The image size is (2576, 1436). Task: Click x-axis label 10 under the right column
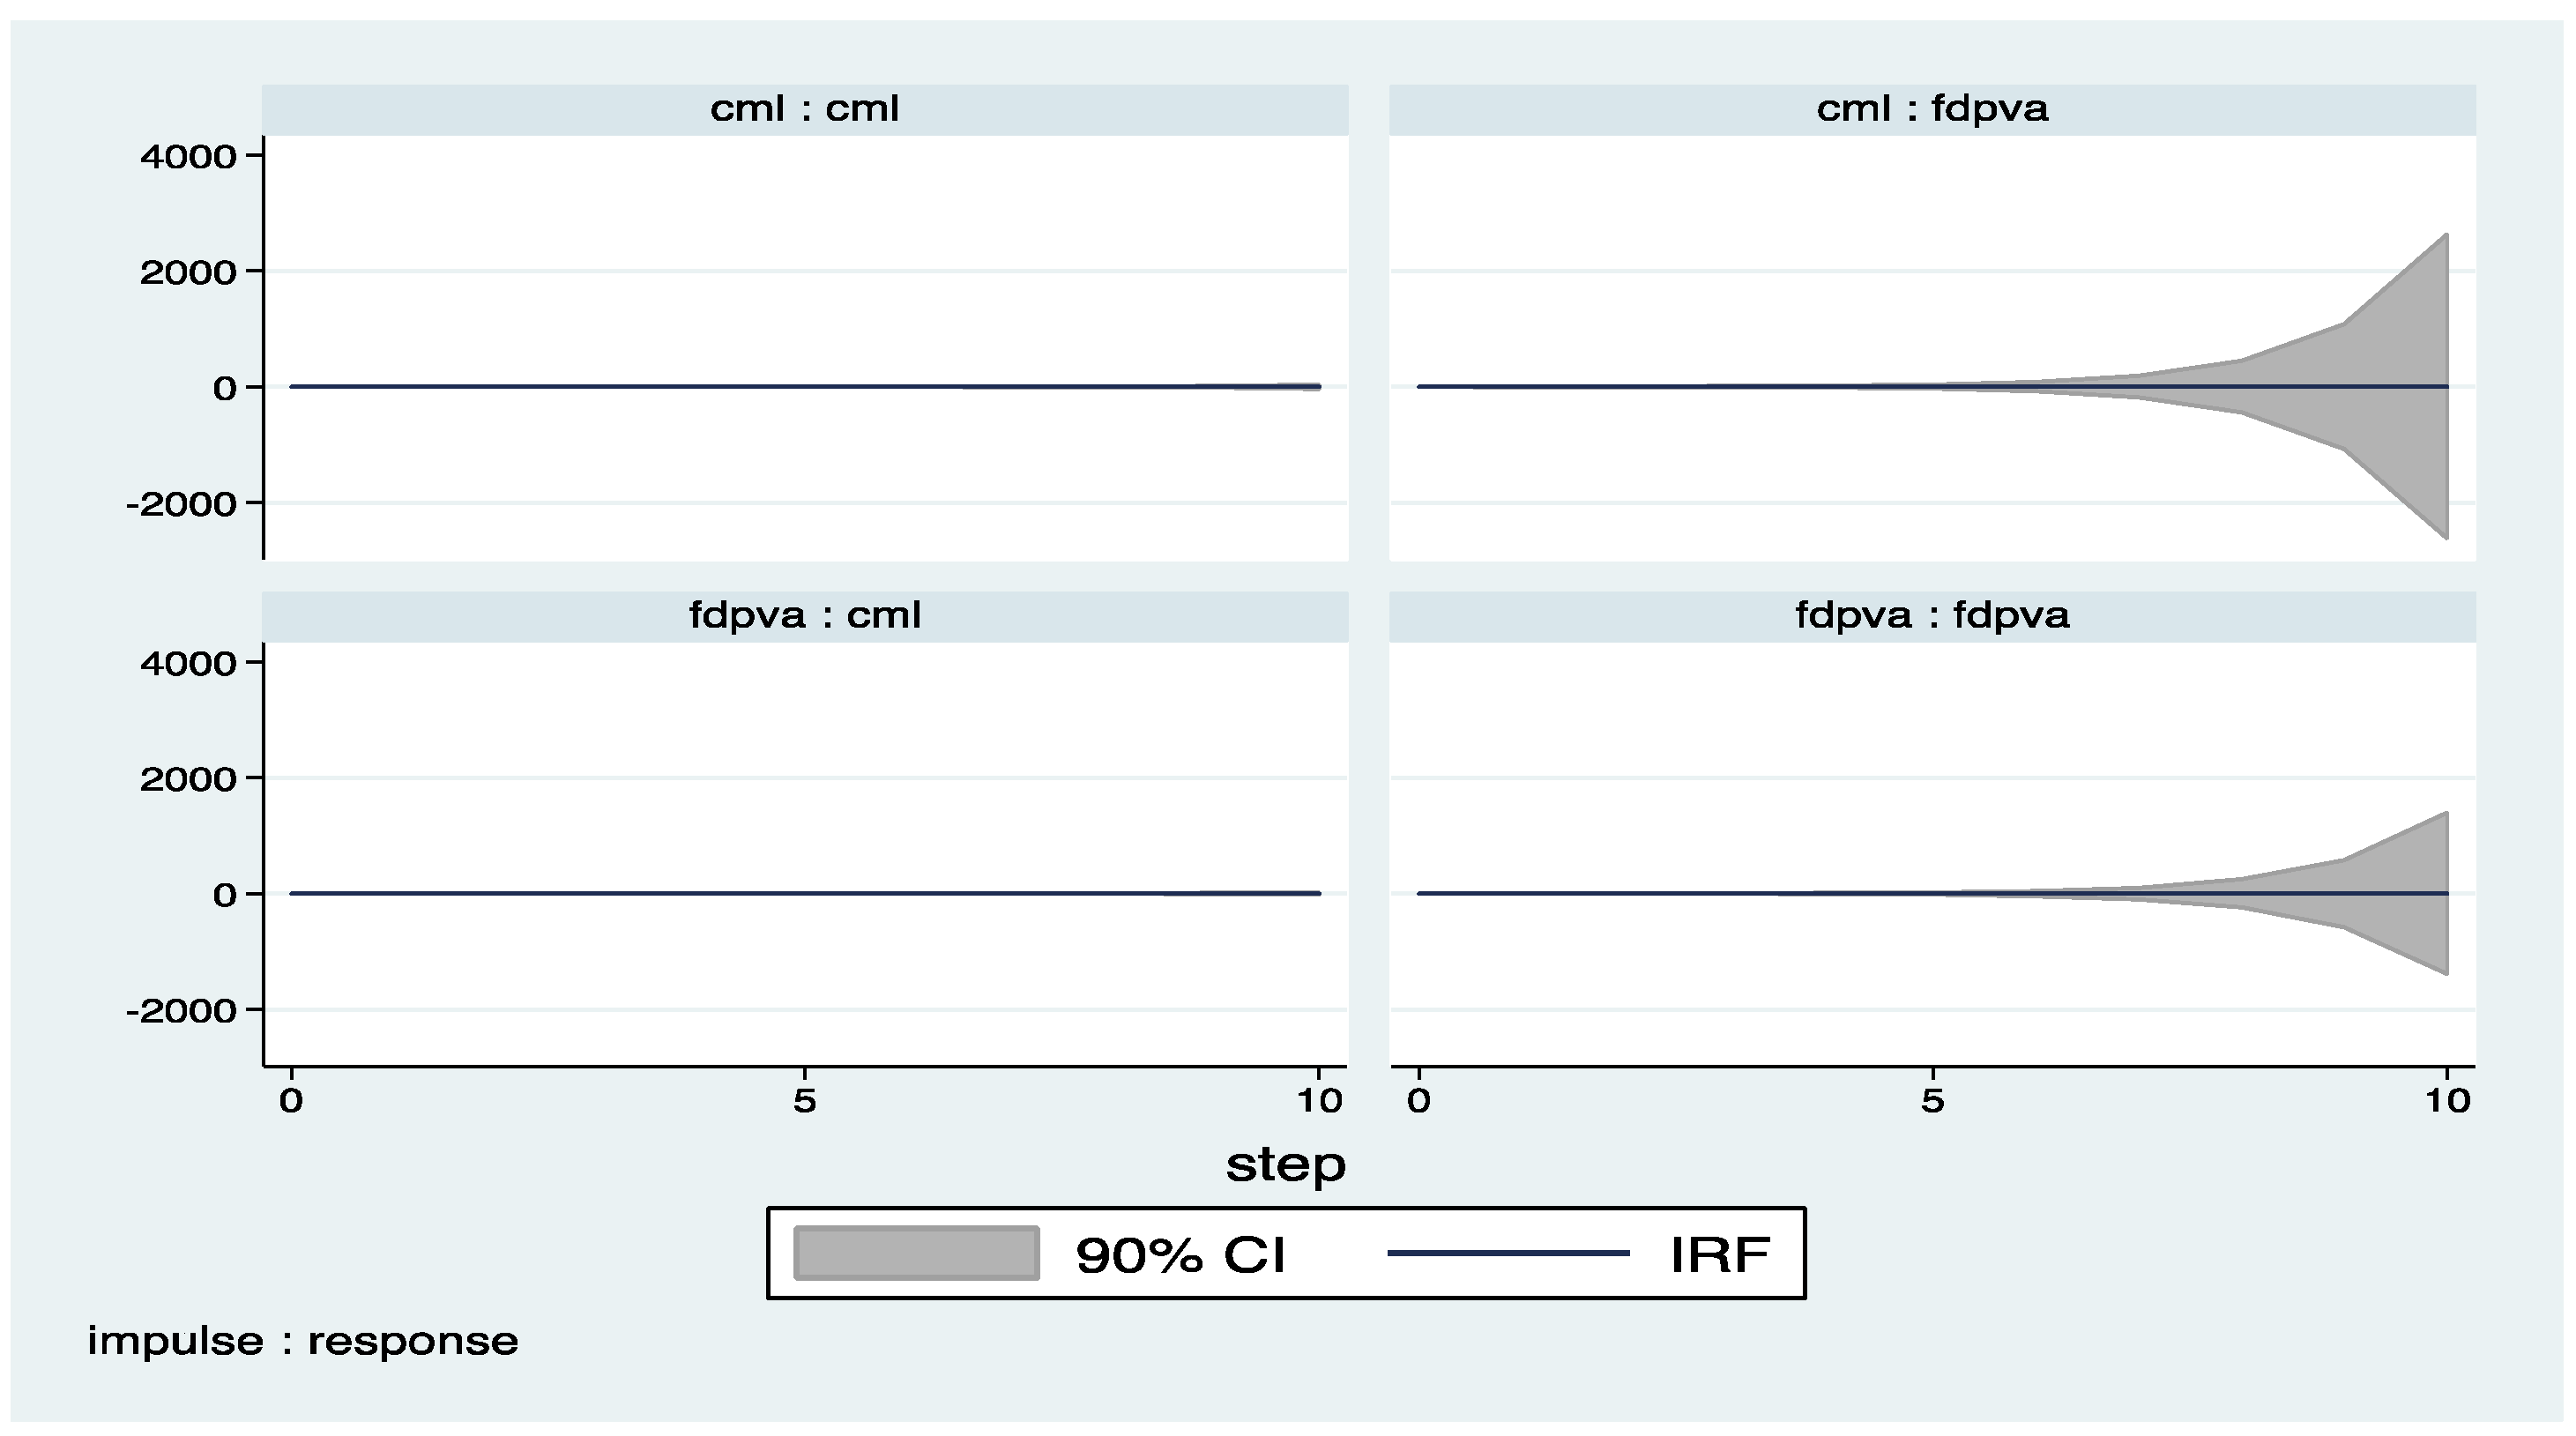[2447, 1102]
